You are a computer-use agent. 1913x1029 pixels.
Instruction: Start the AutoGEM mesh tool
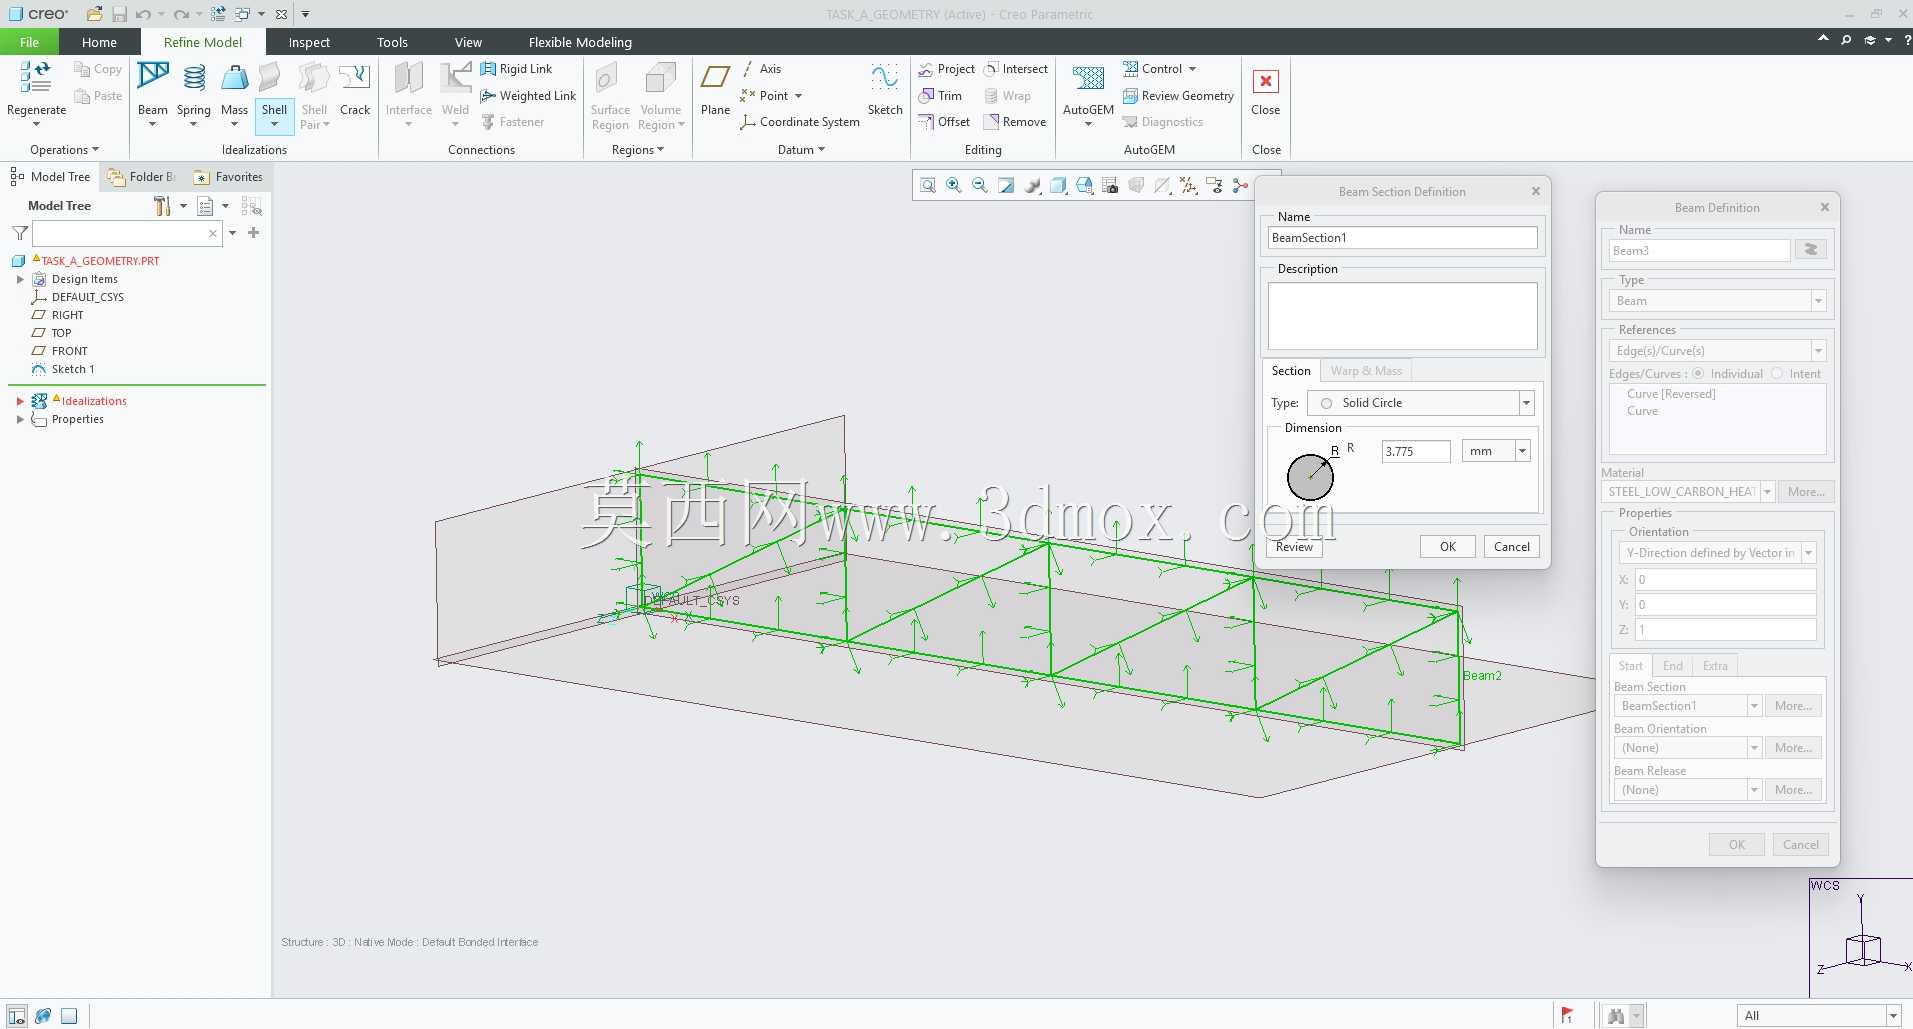pyautogui.click(x=1088, y=92)
